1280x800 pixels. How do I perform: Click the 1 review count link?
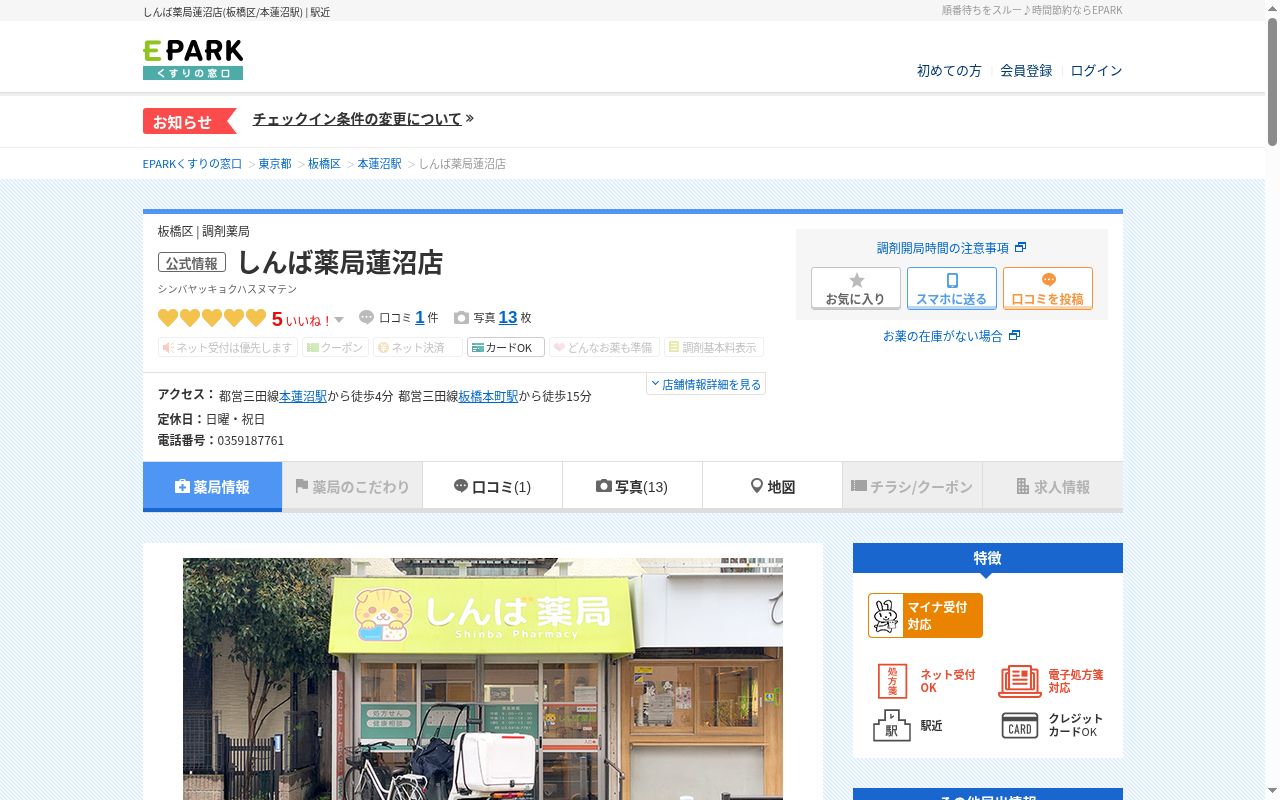(x=420, y=317)
